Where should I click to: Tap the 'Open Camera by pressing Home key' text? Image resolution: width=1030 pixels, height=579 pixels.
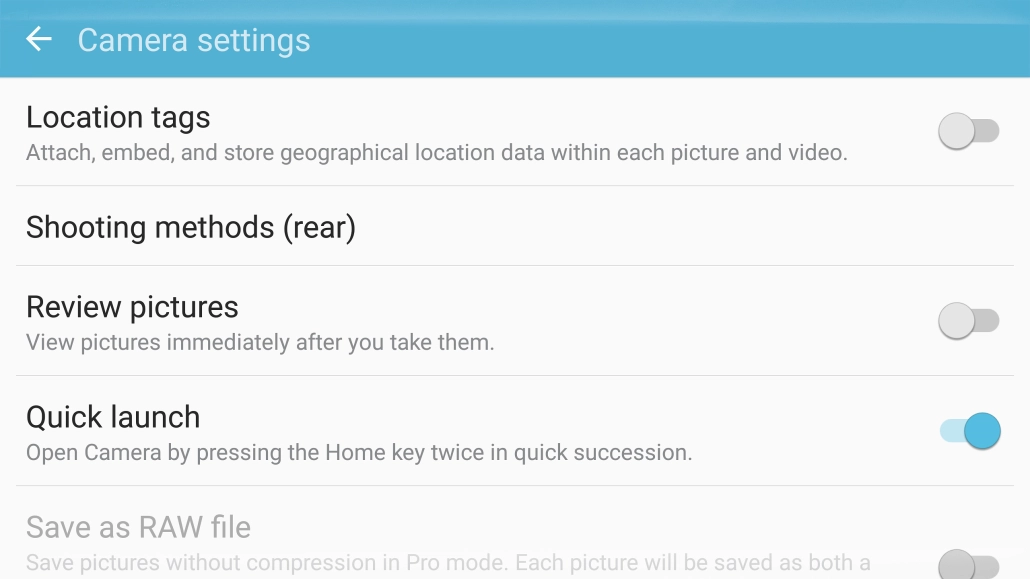359,453
